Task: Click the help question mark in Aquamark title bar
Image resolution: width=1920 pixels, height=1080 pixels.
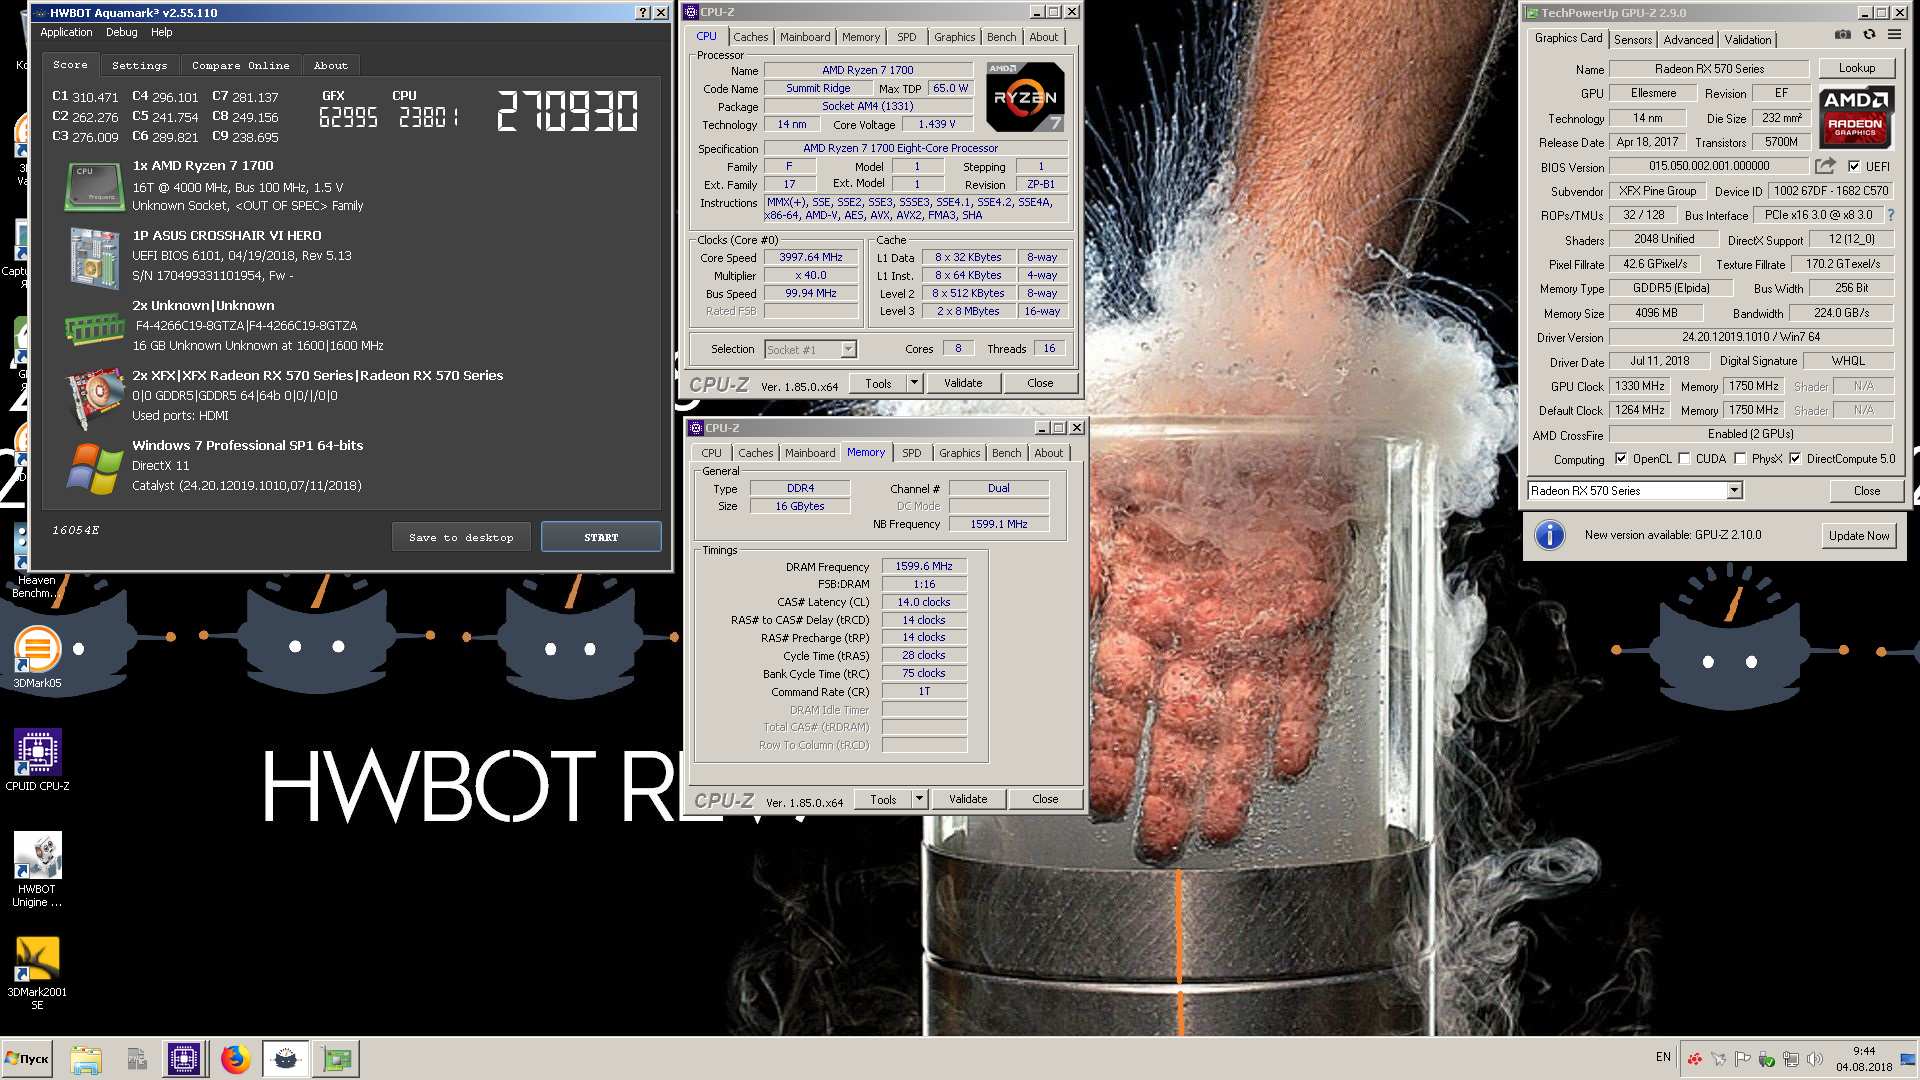Action: (642, 13)
